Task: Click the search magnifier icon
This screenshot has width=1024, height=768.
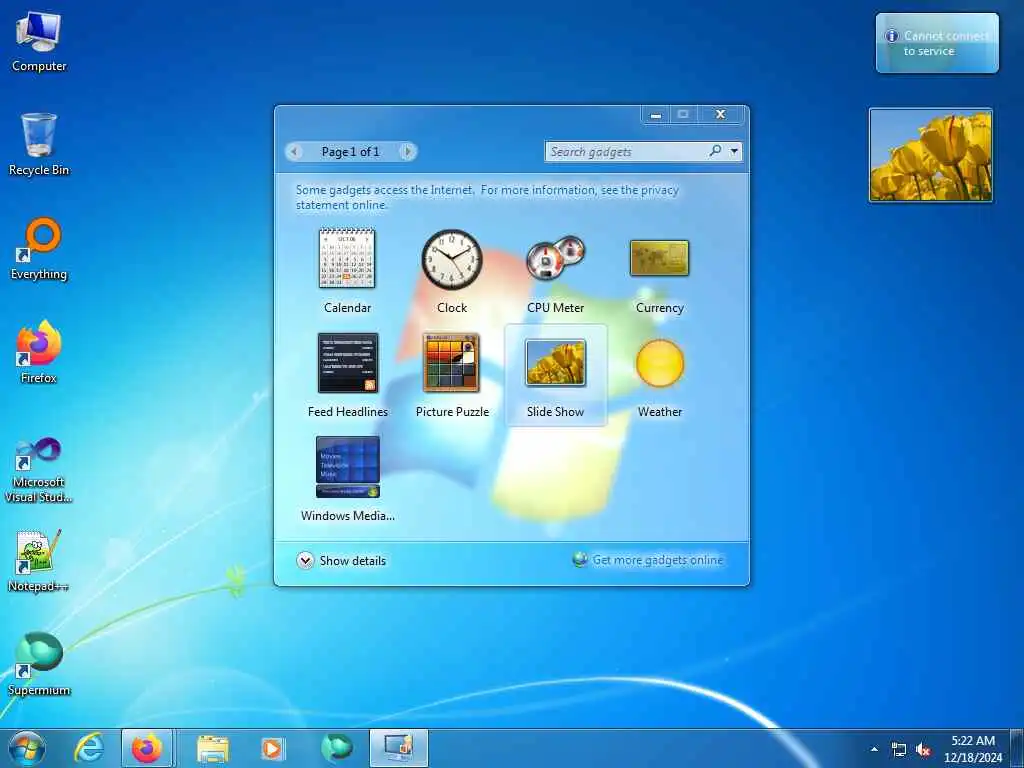Action: tap(716, 151)
